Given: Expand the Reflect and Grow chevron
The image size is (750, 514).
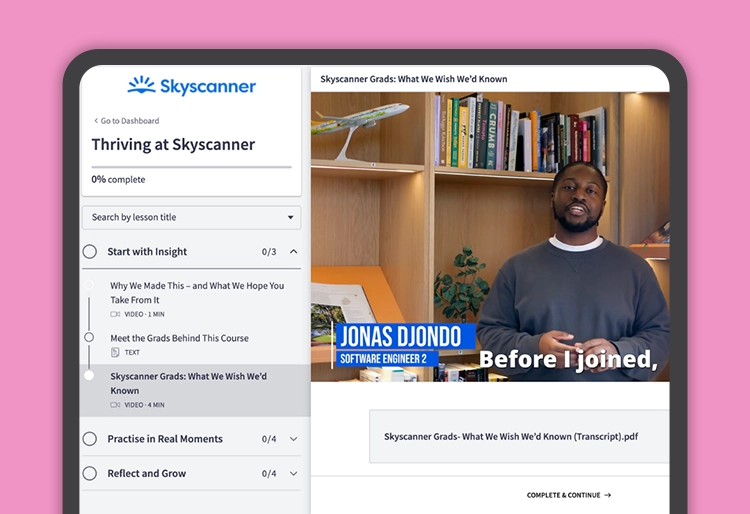Looking at the screenshot, I should pos(294,473).
